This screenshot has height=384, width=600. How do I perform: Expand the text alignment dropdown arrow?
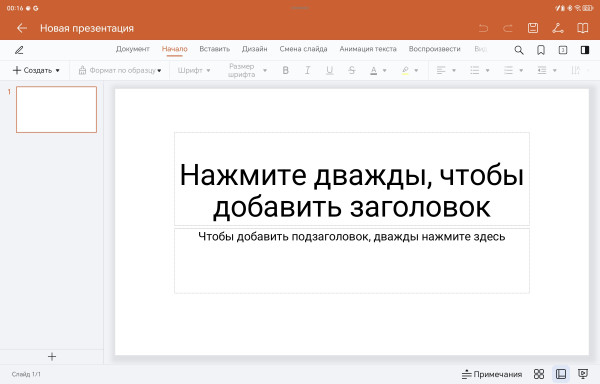coord(454,70)
